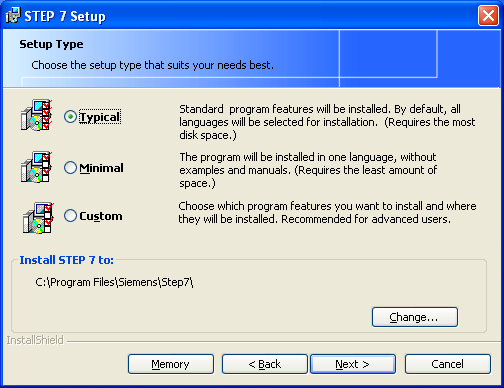
Task: Cancel the STEP 7 setup
Action: pos(448,364)
